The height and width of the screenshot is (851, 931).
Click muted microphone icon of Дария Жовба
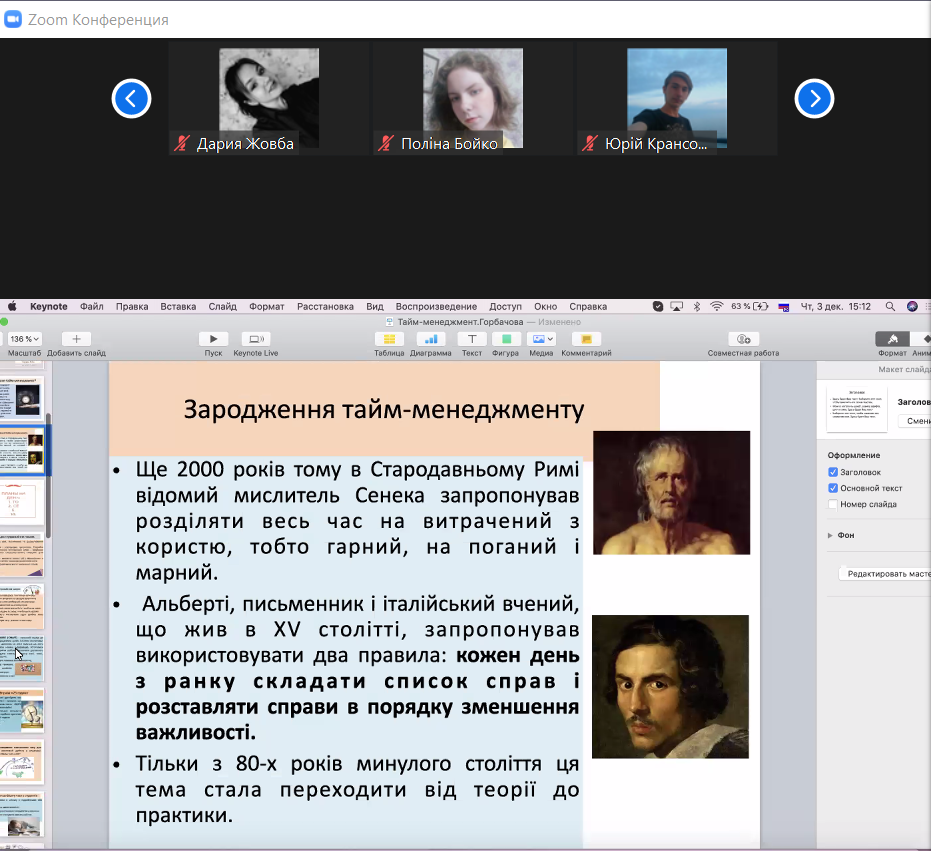pyautogui.click(x=182, y=143)
